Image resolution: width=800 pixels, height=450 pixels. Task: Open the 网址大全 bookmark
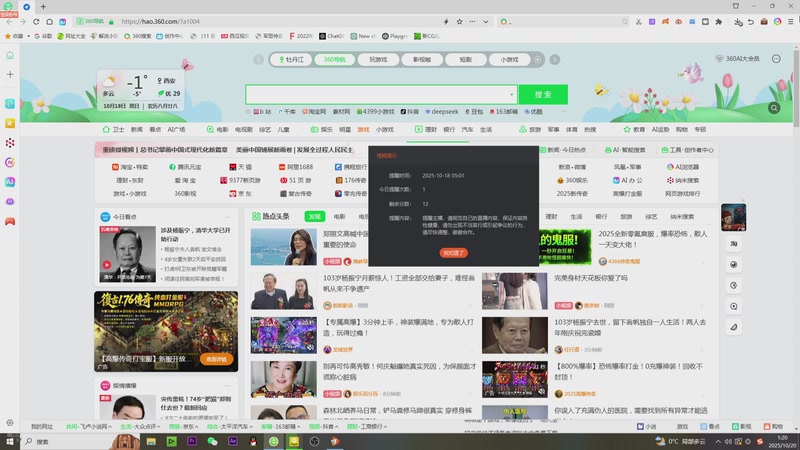[71, 36]
